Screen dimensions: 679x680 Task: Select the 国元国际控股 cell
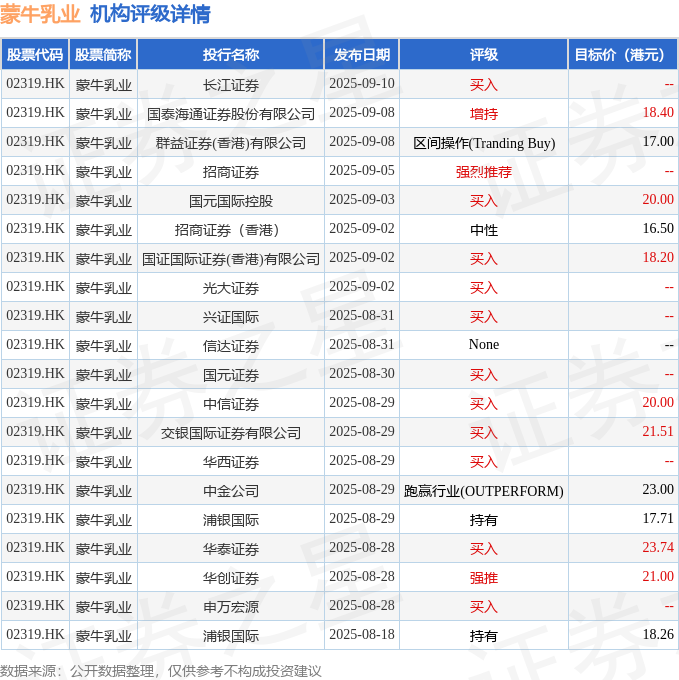231,201
